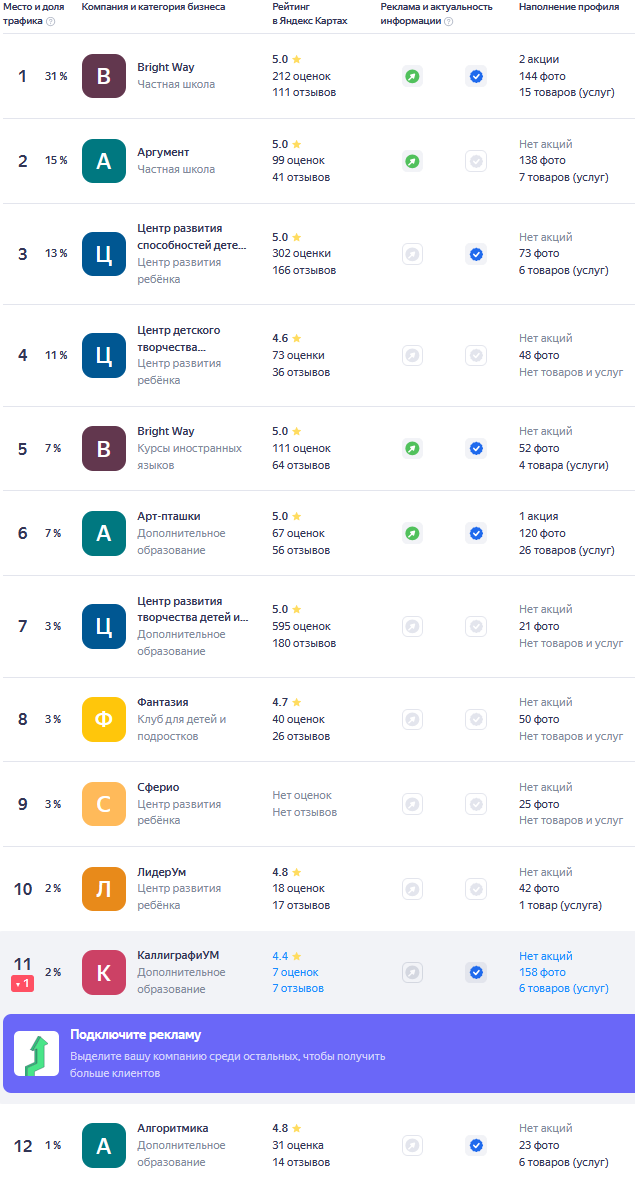Click the red position drop badge under 11
This screenshot has width=635, height=1185.
[23, 984]
